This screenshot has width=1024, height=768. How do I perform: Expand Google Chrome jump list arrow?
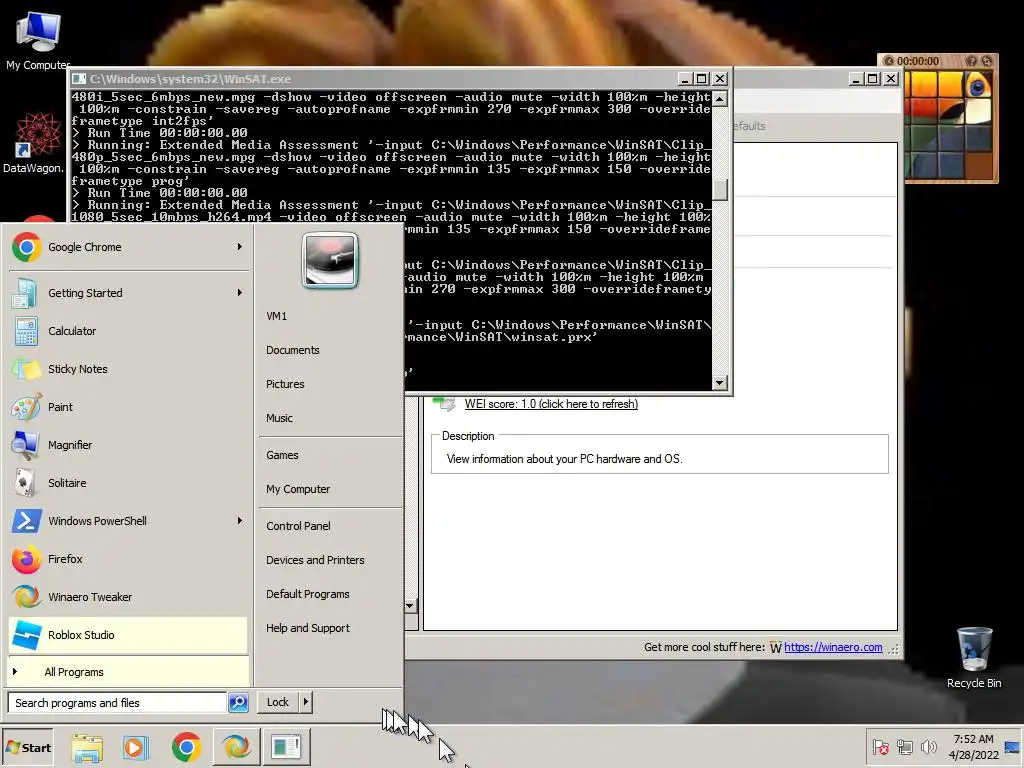pos(240,247)
